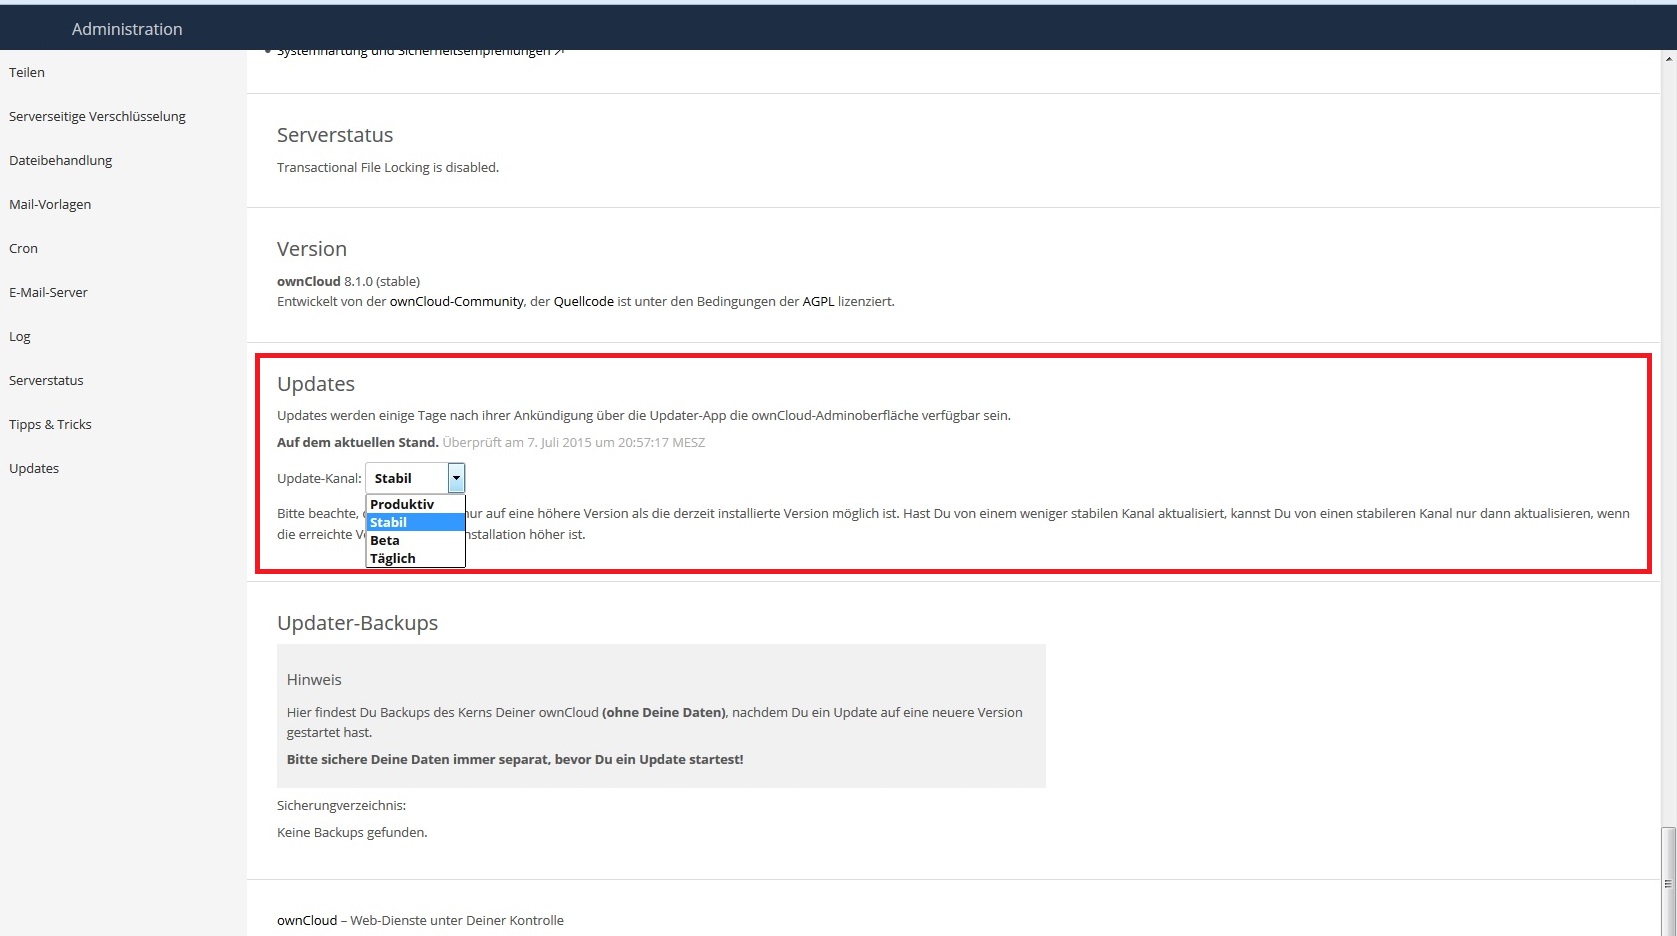
Task: Jump to Cron settings in sidebar
Action: 23,248
